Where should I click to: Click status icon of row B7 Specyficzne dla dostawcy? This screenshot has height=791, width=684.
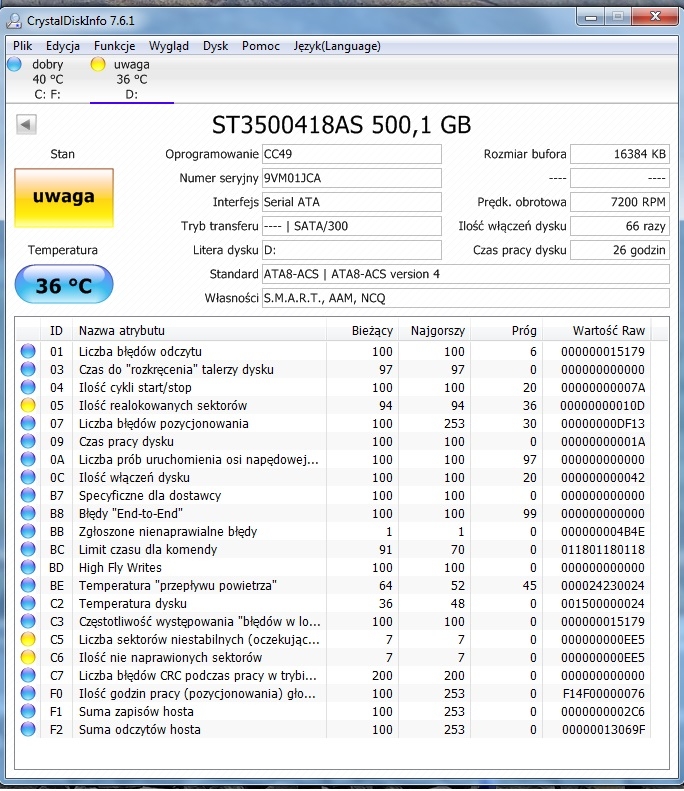28,495
